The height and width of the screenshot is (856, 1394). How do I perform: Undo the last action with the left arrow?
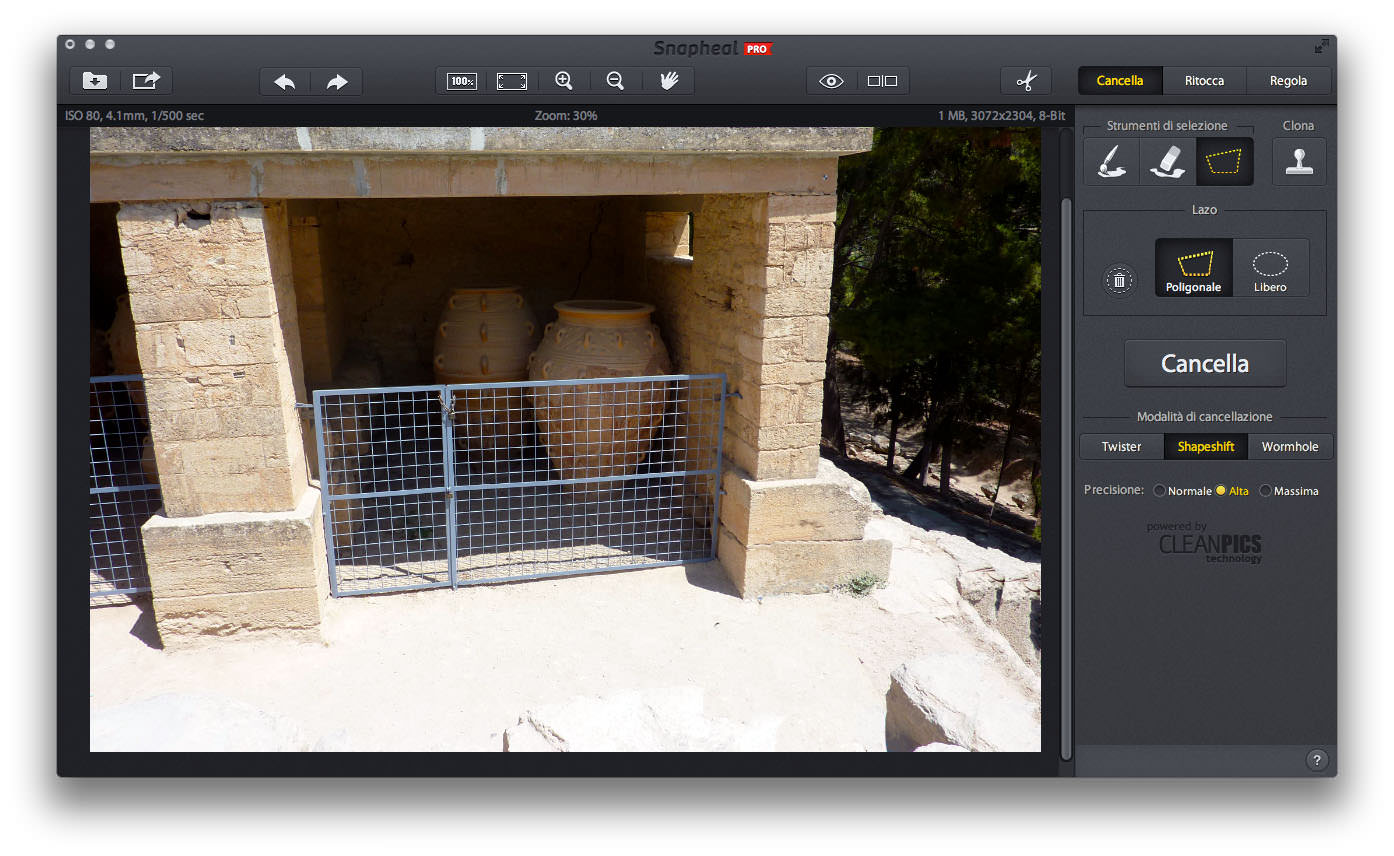pos(285,81)
